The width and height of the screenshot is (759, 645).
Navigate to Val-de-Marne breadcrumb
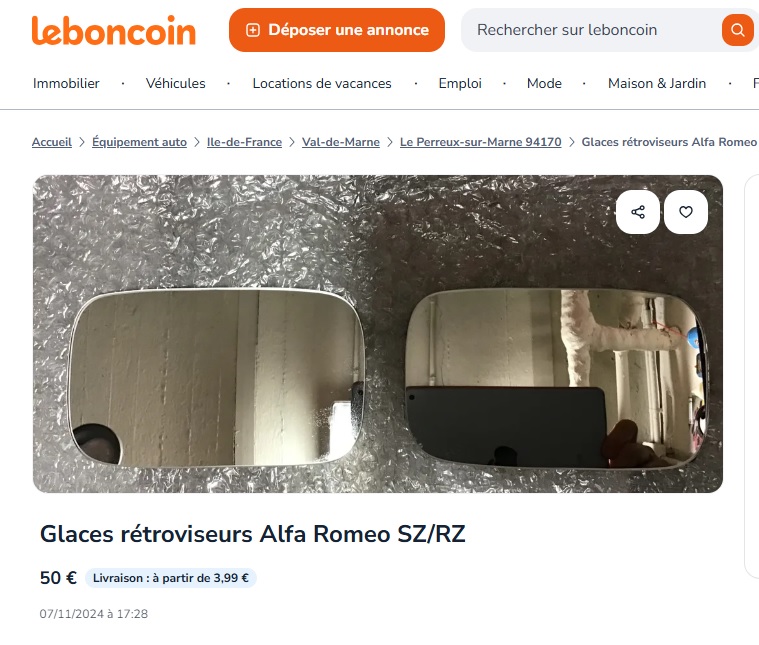coord(341,142)
